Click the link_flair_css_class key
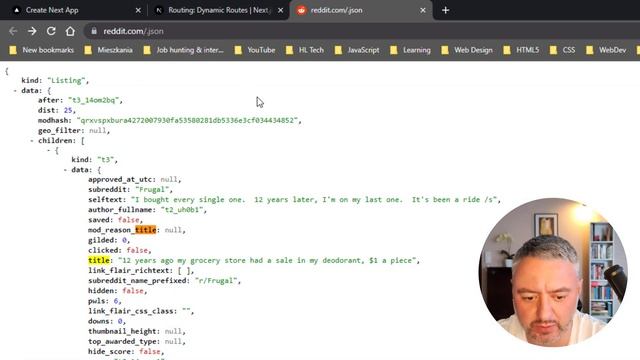 click(131, 311)
